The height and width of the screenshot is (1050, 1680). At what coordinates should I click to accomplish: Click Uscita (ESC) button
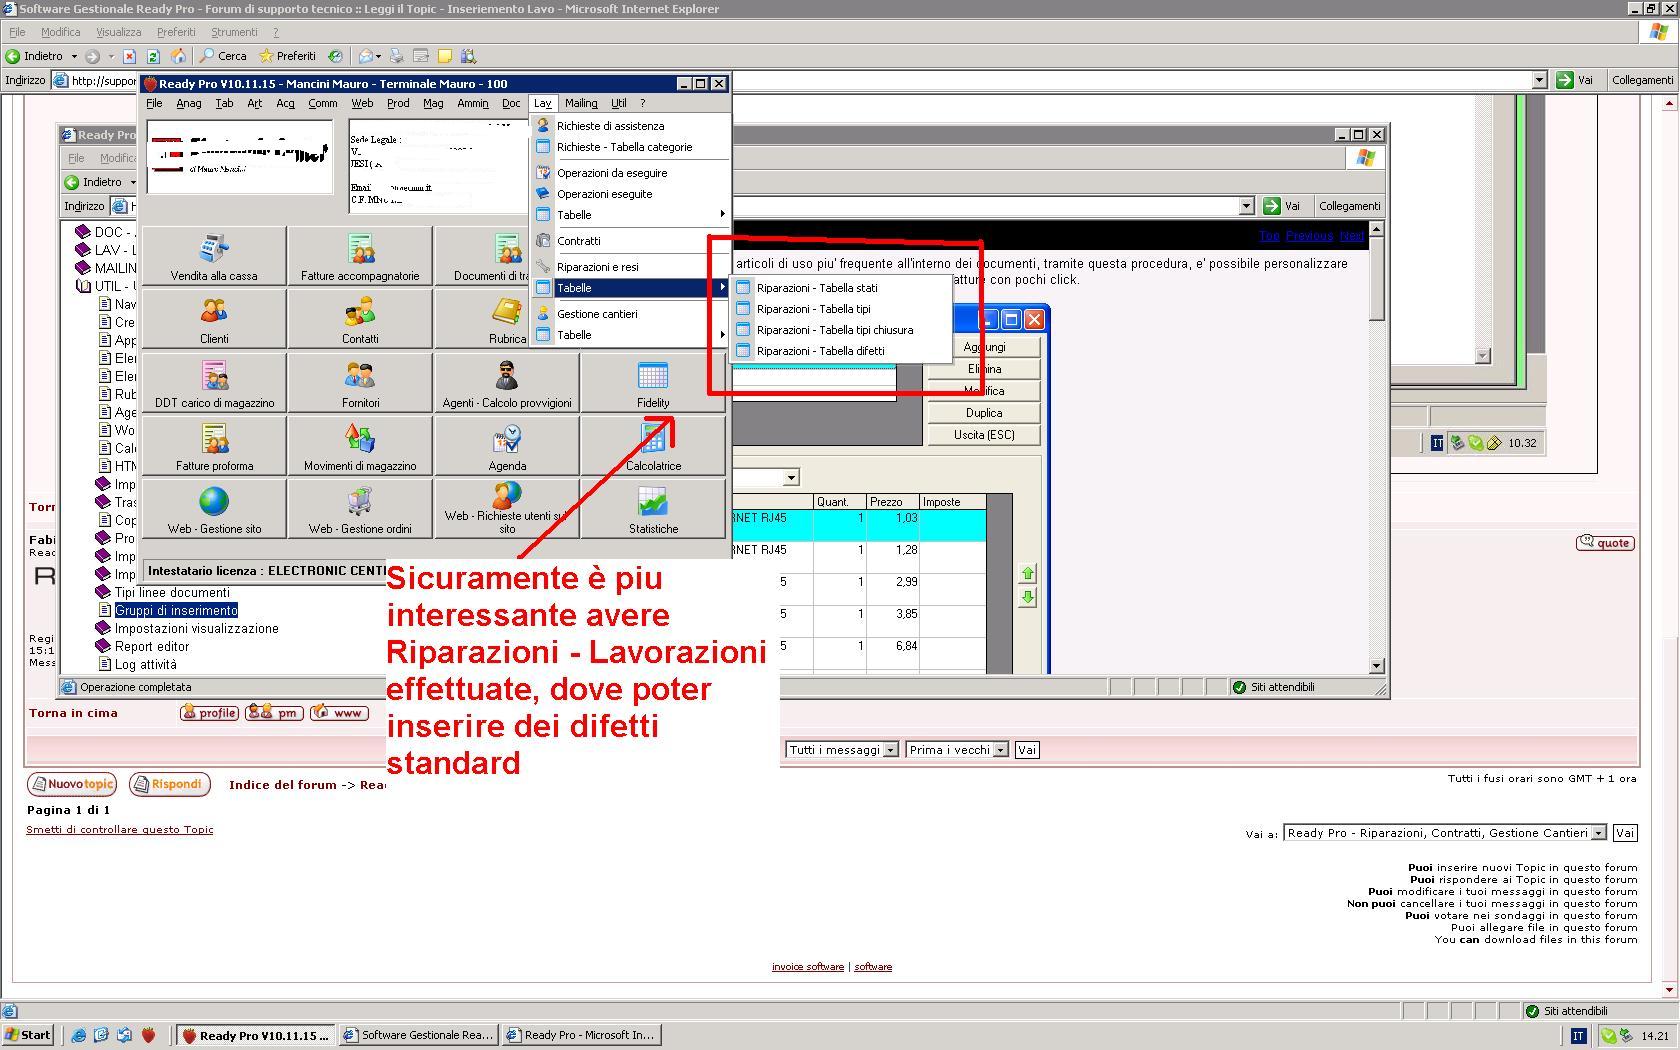[984, 435]
